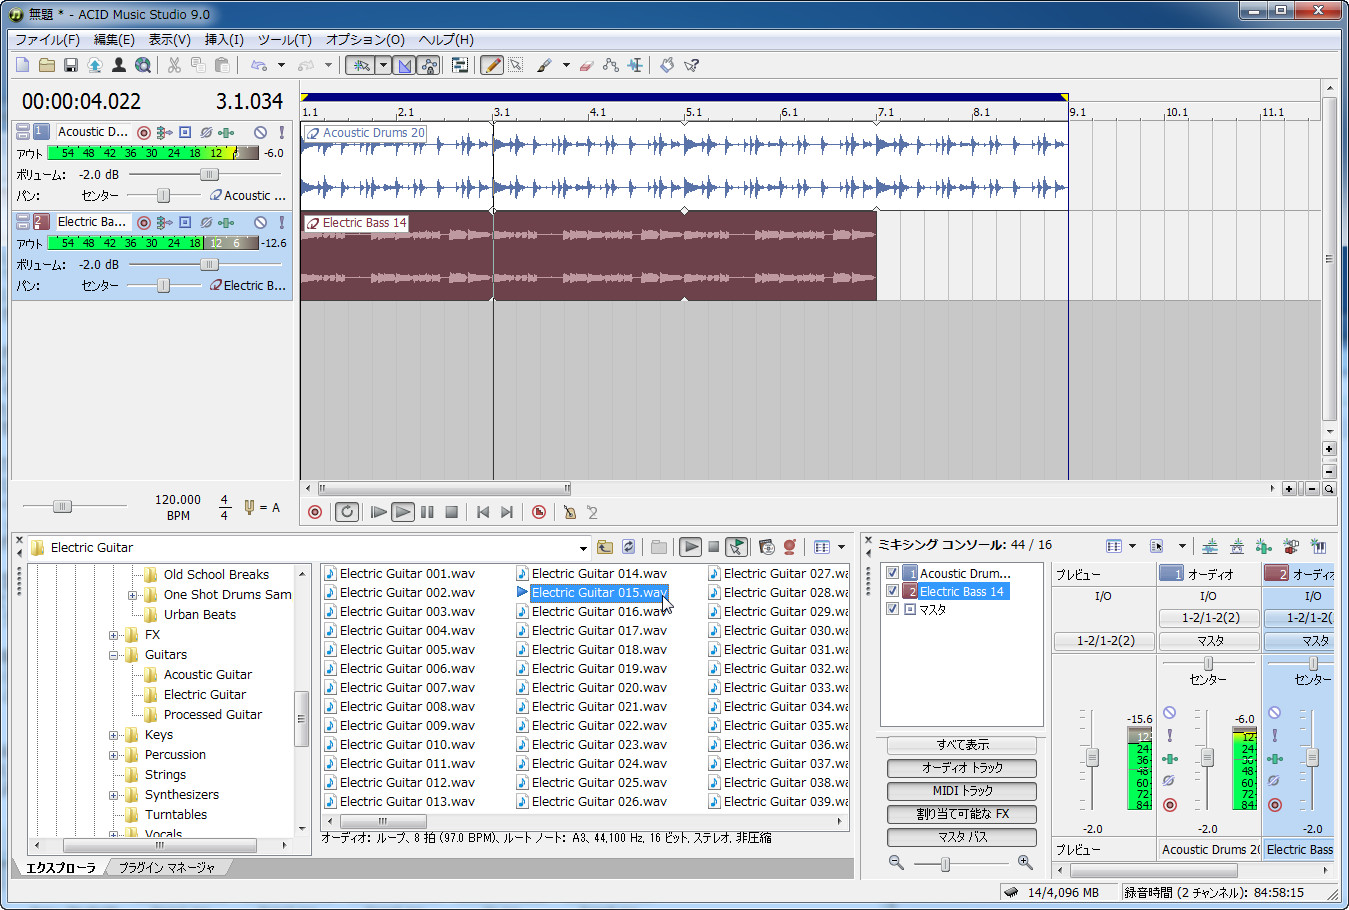Open the Electric Guitar folder path dropdown

[583, 548]
